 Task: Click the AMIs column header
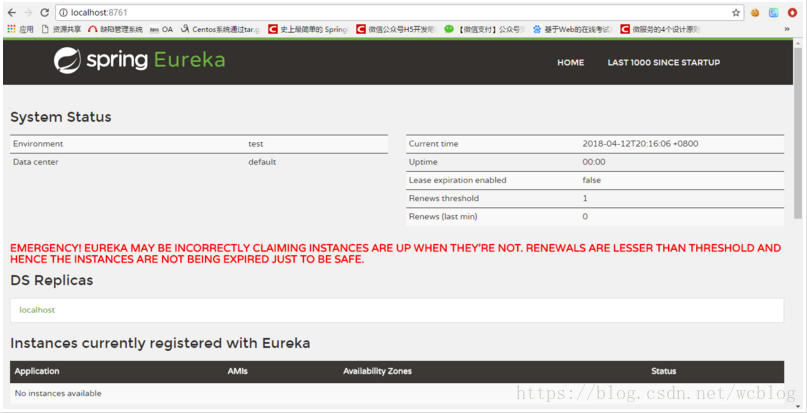237,371
